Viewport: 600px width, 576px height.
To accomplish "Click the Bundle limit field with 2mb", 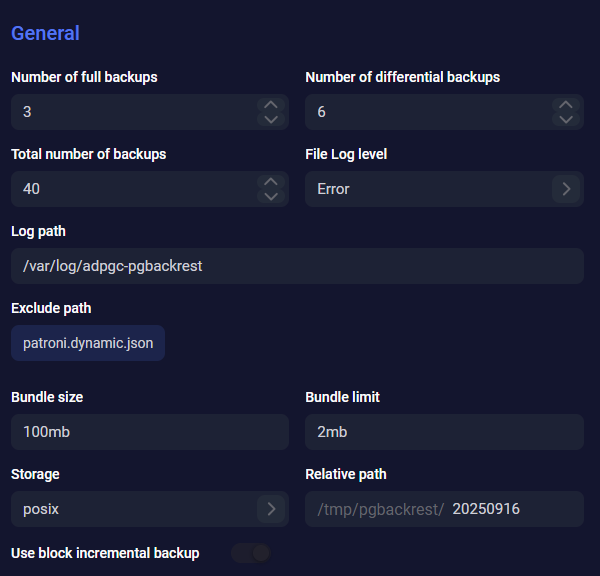I will (444, 432).
